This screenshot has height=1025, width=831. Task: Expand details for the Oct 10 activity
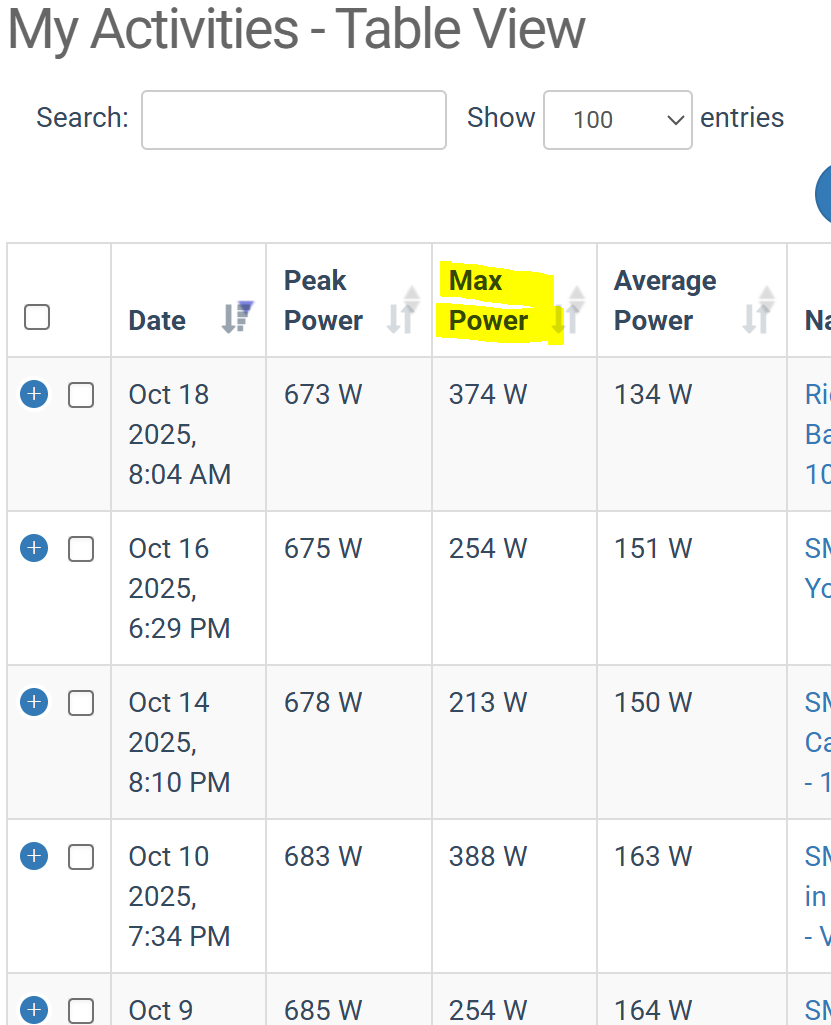[x=34, y=856]
